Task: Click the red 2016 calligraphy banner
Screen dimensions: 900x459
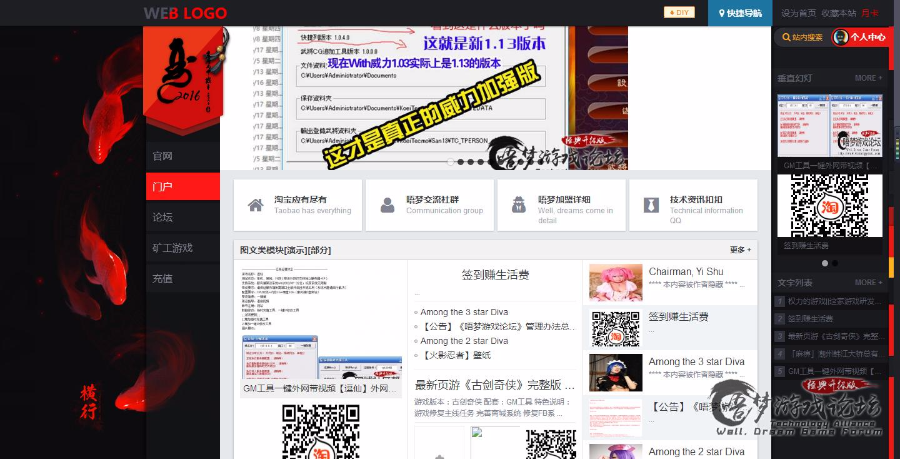Action: (x=183, y=79)
